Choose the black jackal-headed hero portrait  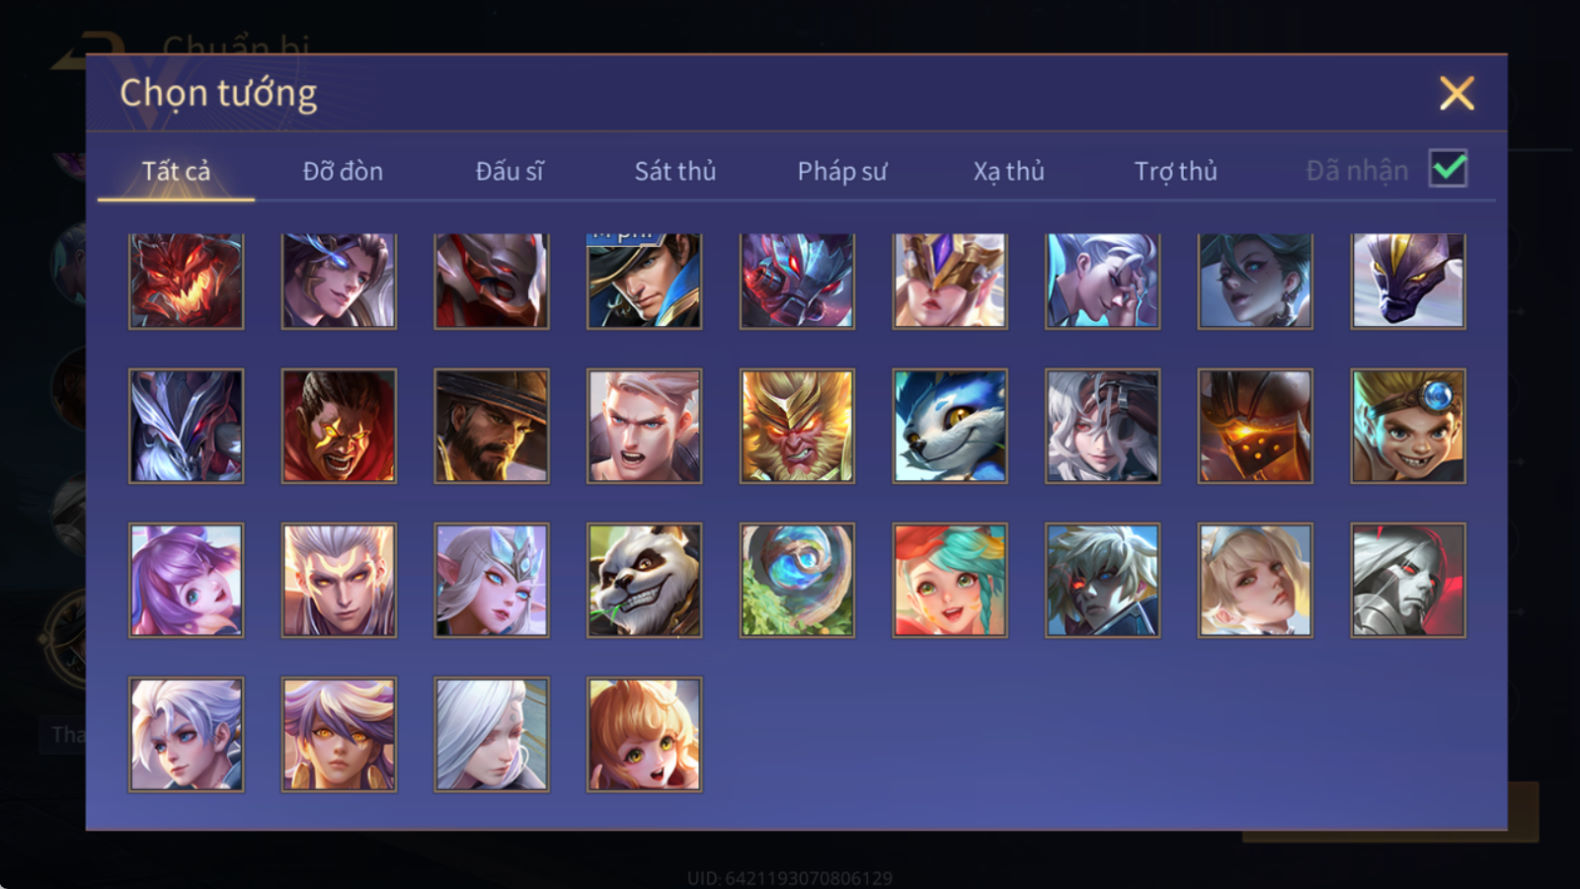pos(1408,281)
